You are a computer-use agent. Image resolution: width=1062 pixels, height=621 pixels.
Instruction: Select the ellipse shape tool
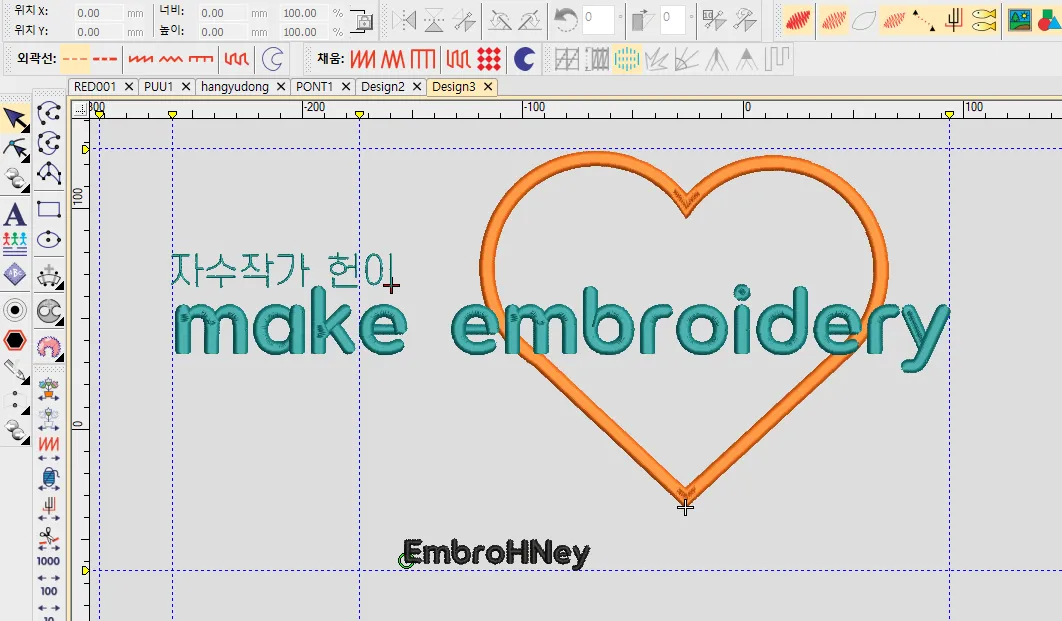pos(49,240)
